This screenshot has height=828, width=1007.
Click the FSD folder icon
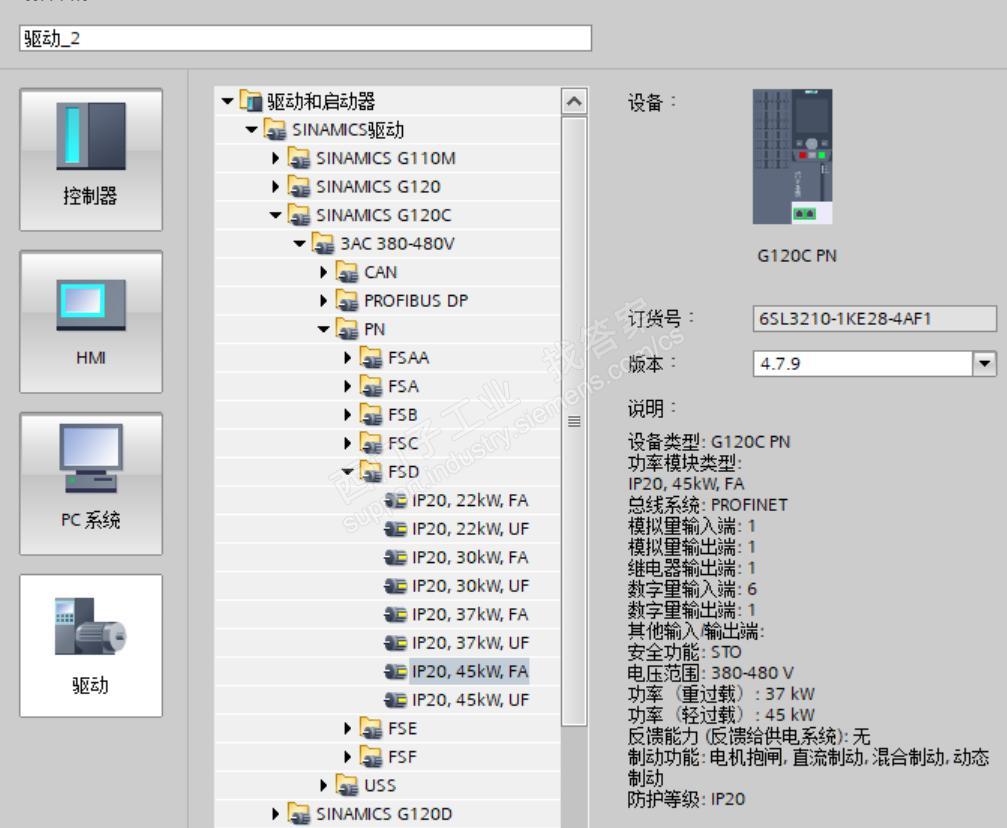[x=371, y=471]
